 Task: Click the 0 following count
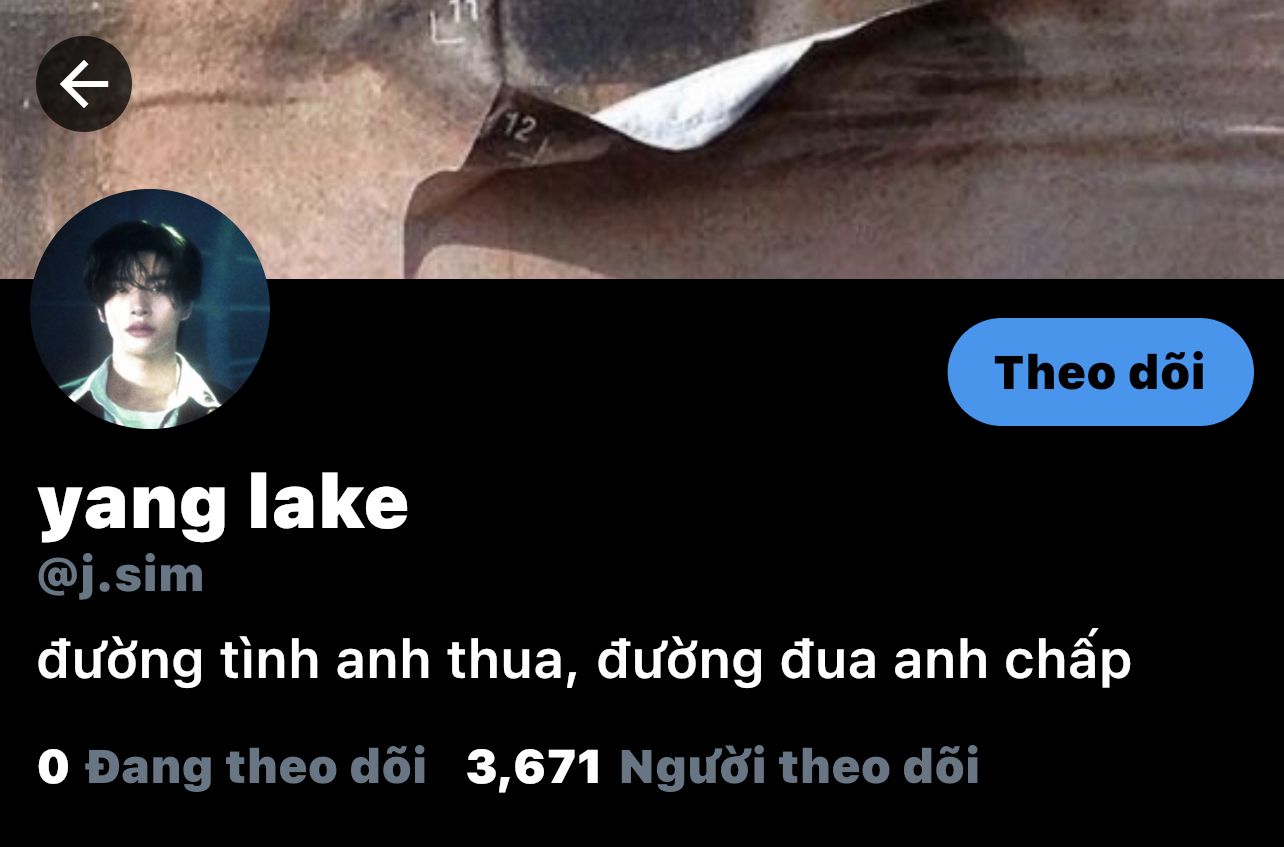pyautogui.click(x=53, y=768)
